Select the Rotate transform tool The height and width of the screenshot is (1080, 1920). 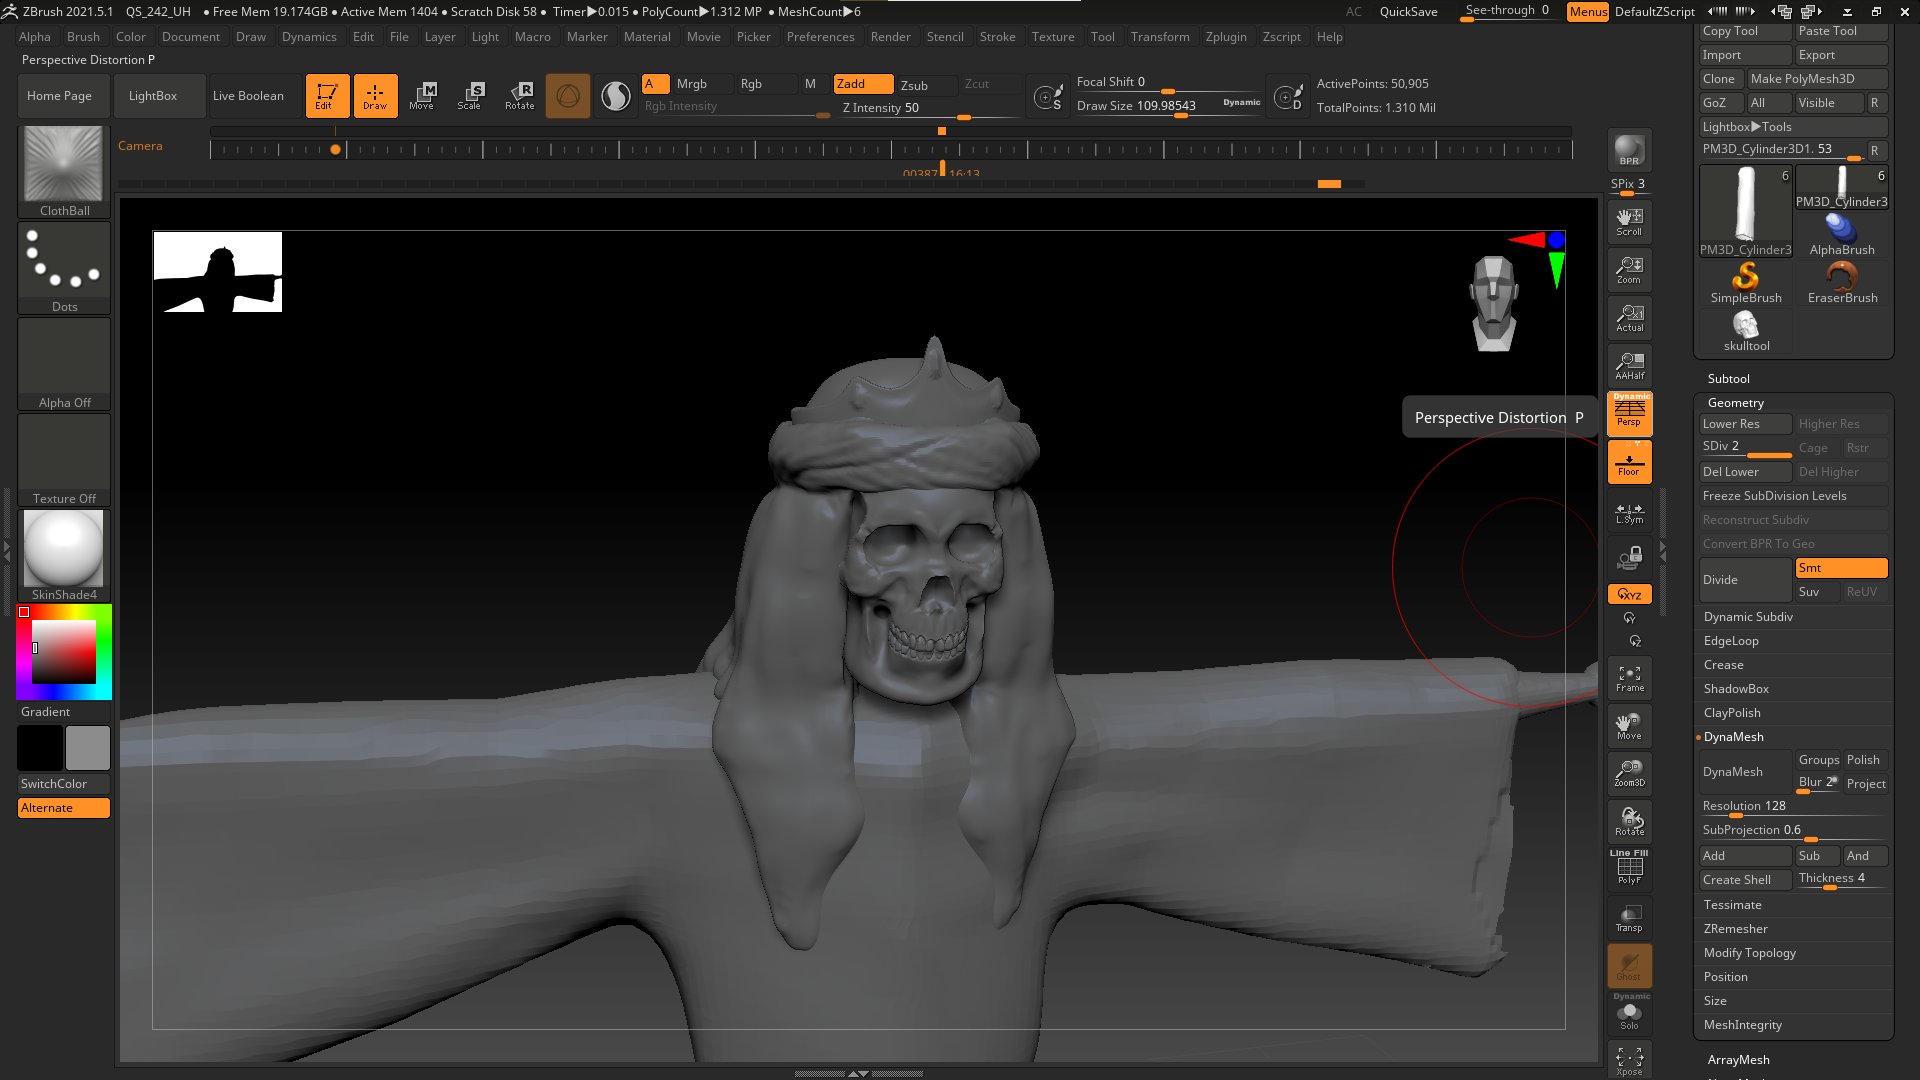[x=520, y=96]
